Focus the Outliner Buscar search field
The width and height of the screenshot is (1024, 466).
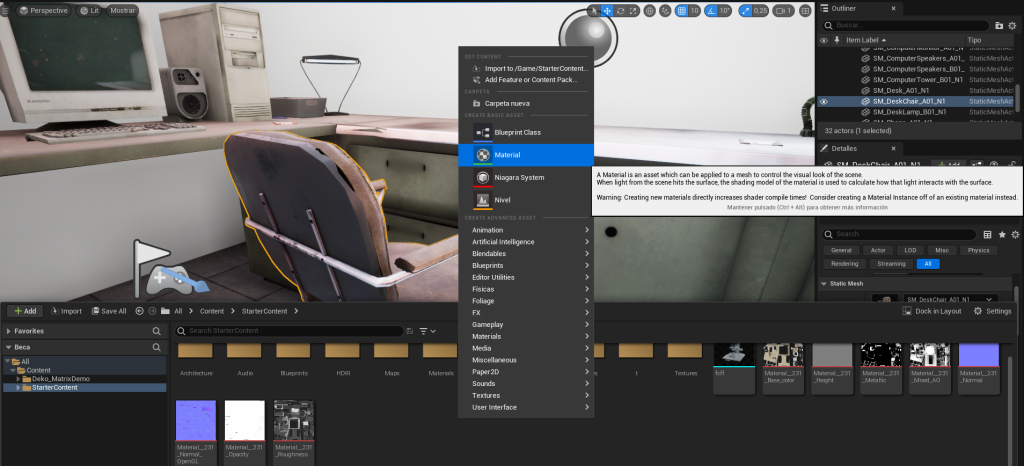[x=905, y=25]
